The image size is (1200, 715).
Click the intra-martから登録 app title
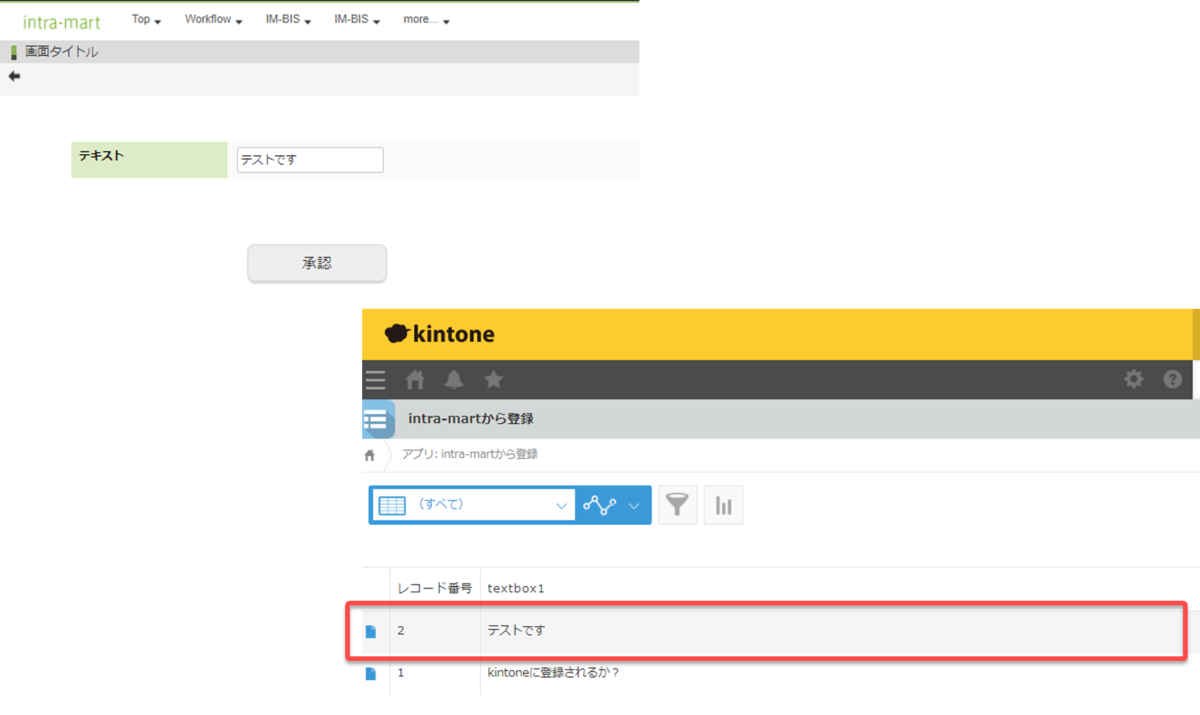[470, 419]
